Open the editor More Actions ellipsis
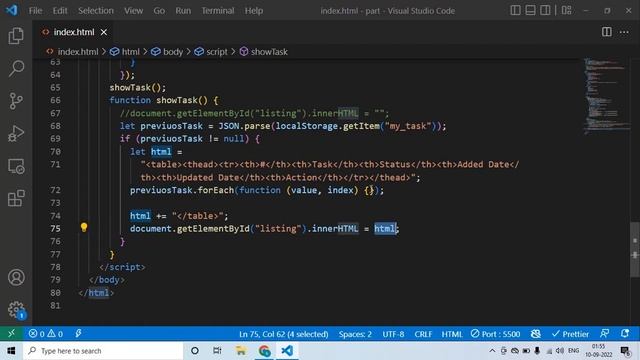The width and height of the screenshot is (640, 360). (624, 32)
